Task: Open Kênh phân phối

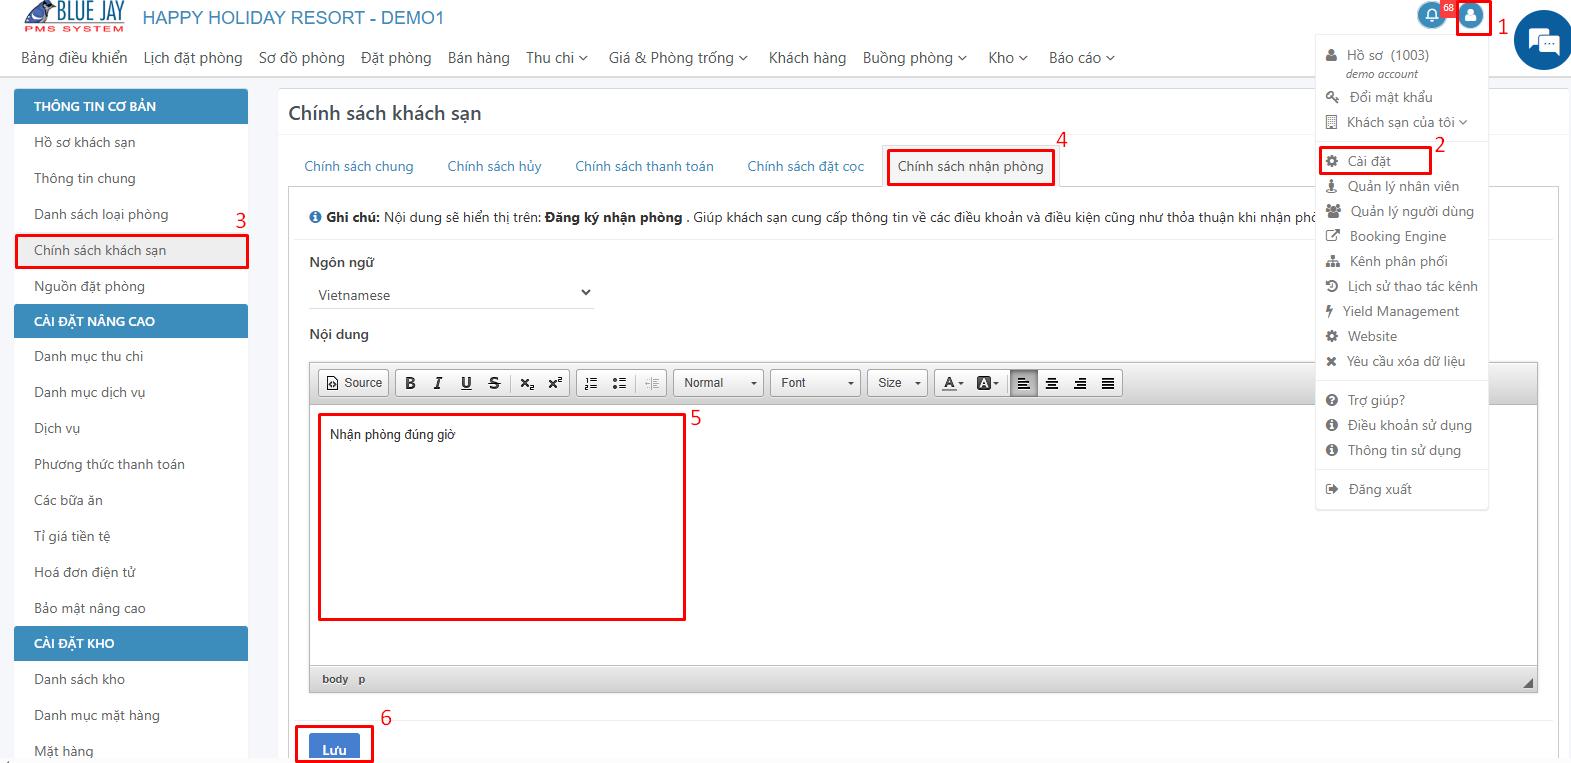Action: 1398,261
